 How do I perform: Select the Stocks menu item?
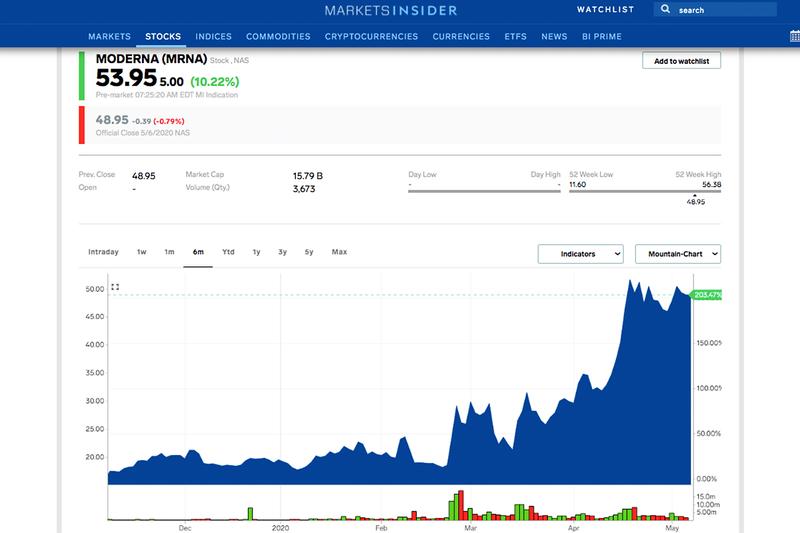tap(163, 36)
